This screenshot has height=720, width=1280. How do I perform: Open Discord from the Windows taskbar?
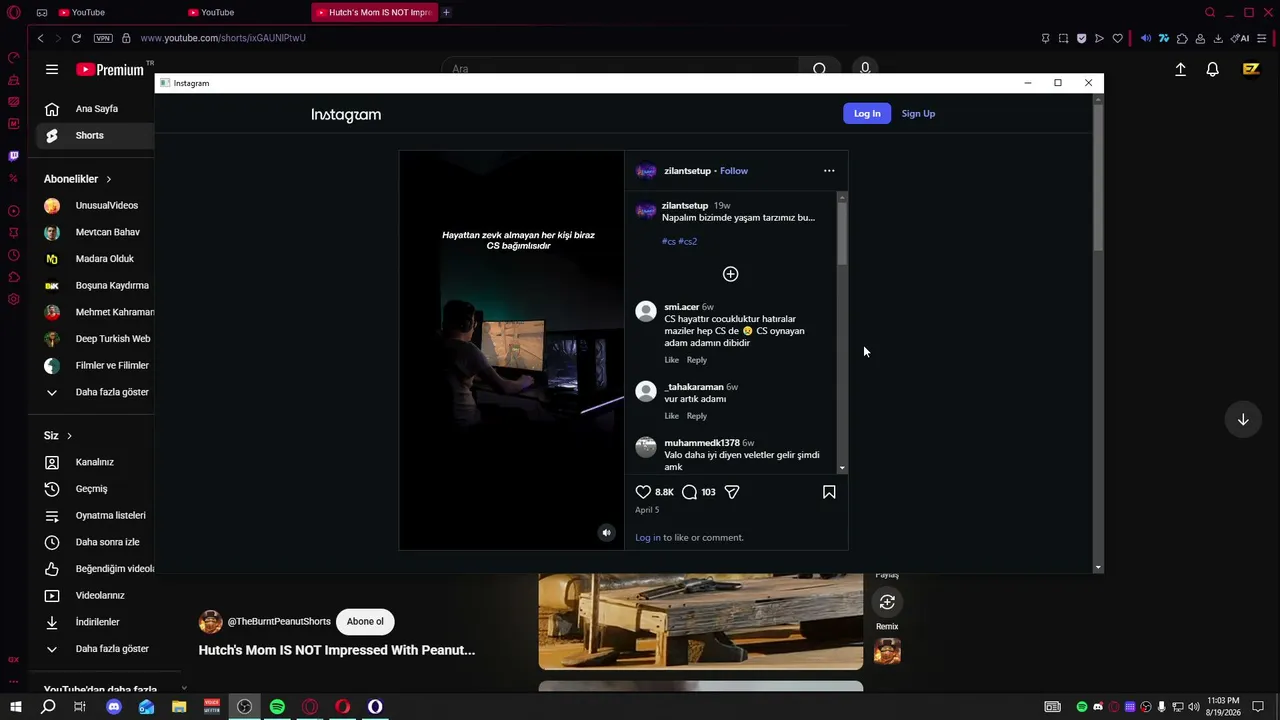[x=114, y=707]
